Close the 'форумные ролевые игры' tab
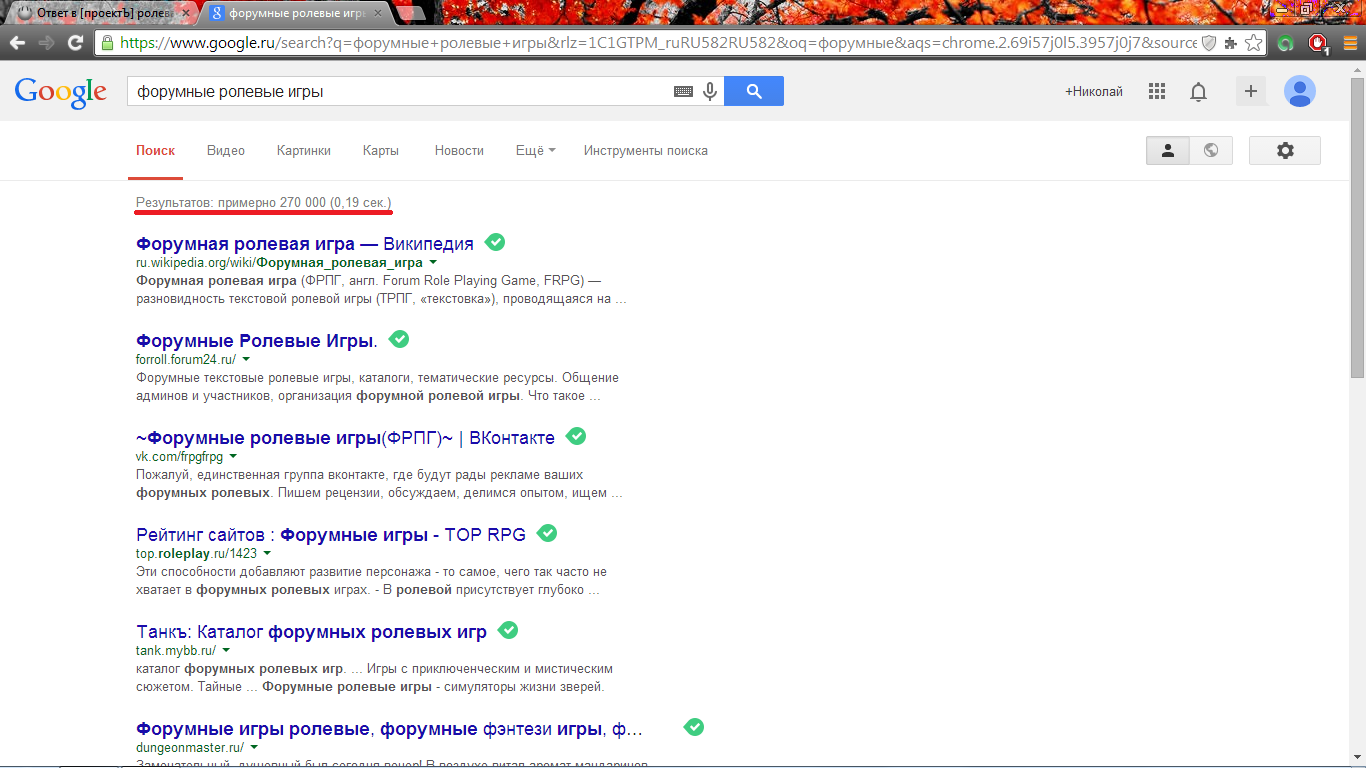 [x=378, y=13]
